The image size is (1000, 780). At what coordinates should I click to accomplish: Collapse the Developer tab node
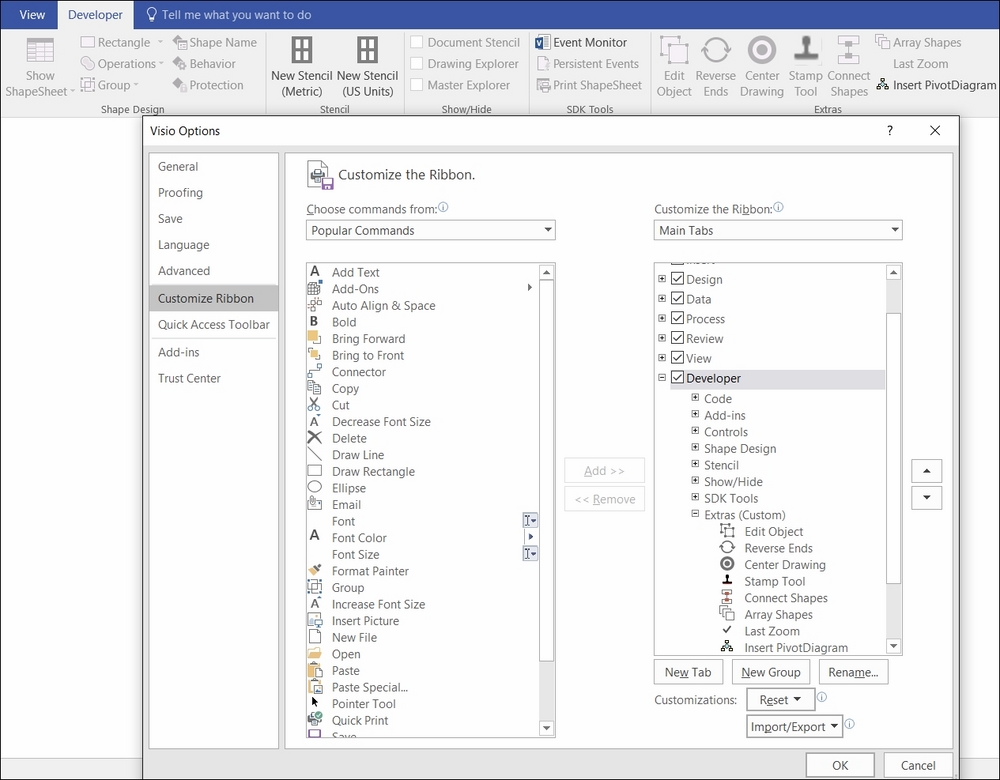(662, 378)
